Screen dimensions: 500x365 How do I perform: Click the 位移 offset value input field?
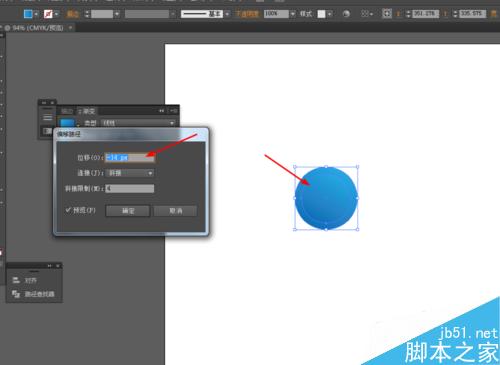tap(130, 157)
